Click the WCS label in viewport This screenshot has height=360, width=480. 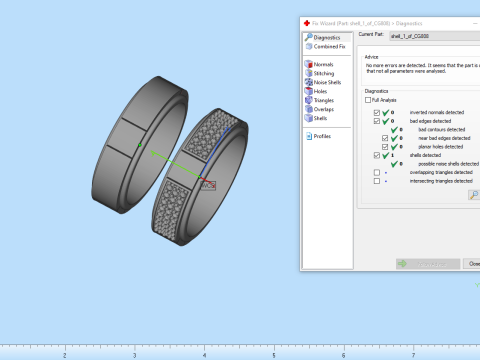208,186
